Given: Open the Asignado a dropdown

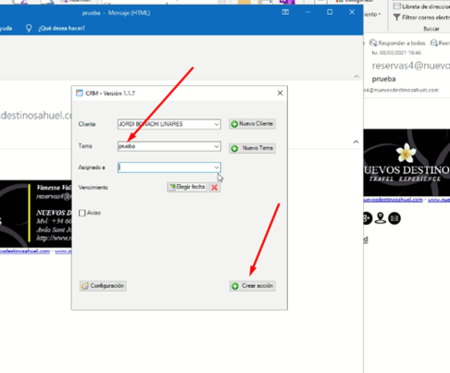Looking at the screenshot, I should tap(216, 167).
